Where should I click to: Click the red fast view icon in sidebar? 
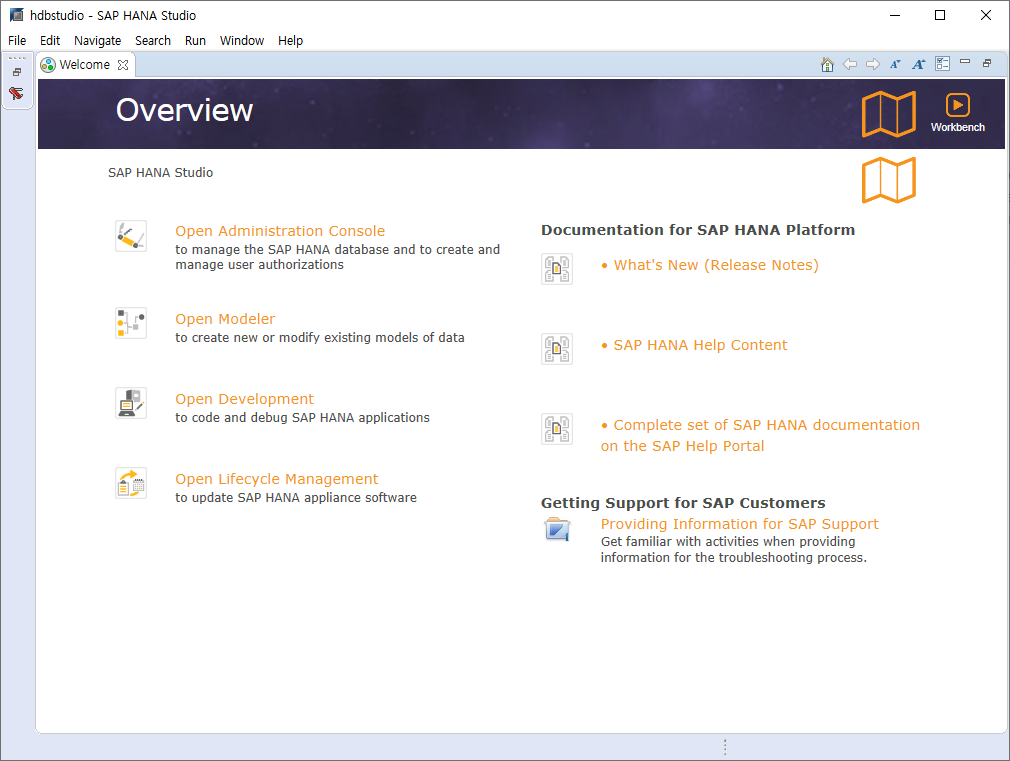click(17, 93)
